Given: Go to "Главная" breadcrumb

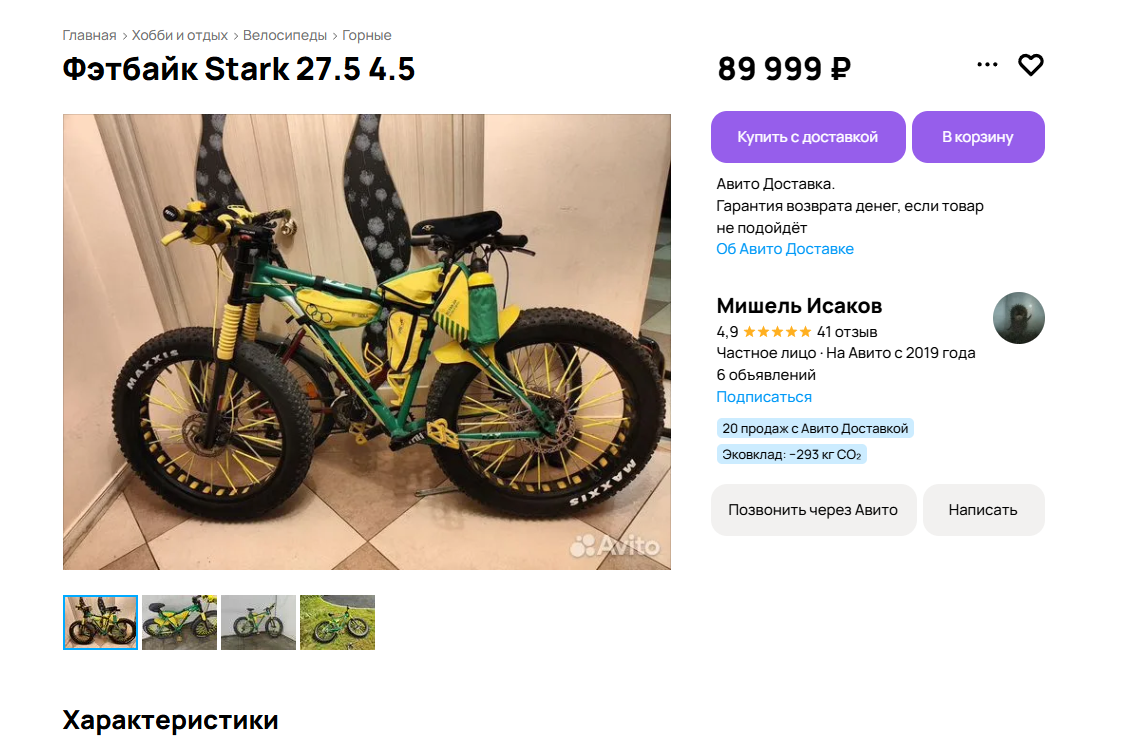Looking at the screenshot, I should pyautogui.click(x=89, y=36).
